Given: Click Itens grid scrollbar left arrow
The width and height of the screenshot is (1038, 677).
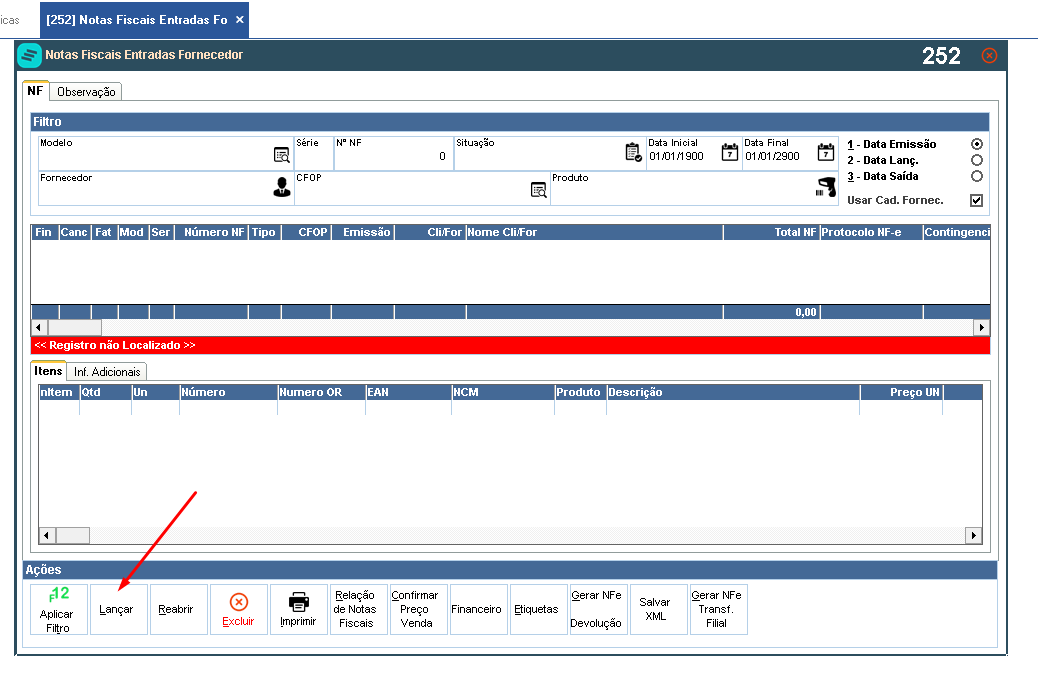Looking at the screenshot, I should [46, 535].
